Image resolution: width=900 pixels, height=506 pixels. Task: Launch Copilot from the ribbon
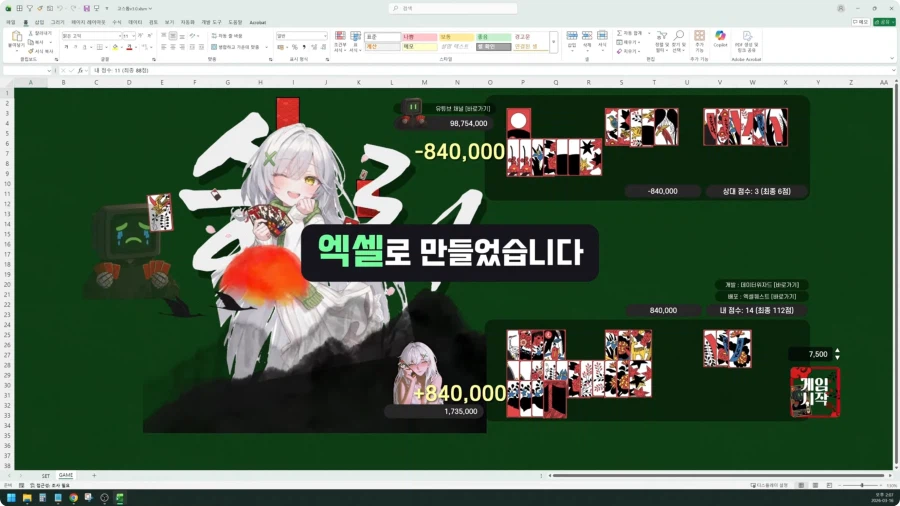click(720, 36)
